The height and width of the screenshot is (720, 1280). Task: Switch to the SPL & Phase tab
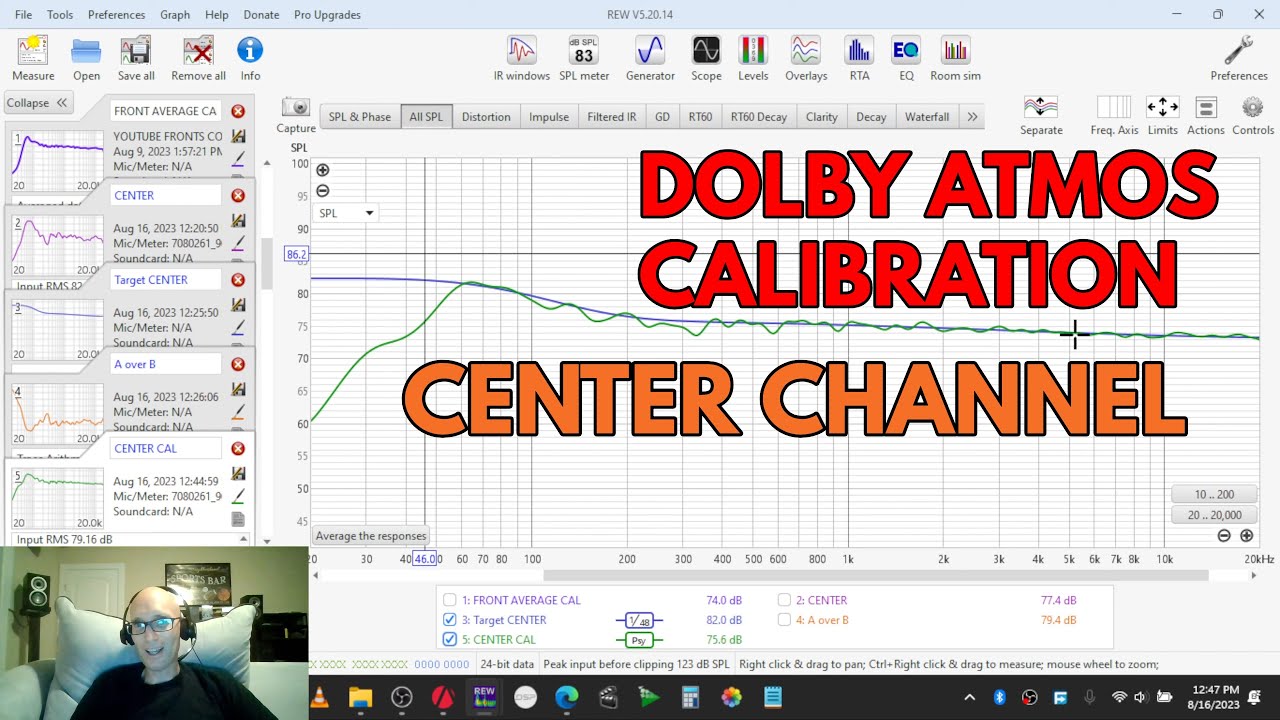360,117
